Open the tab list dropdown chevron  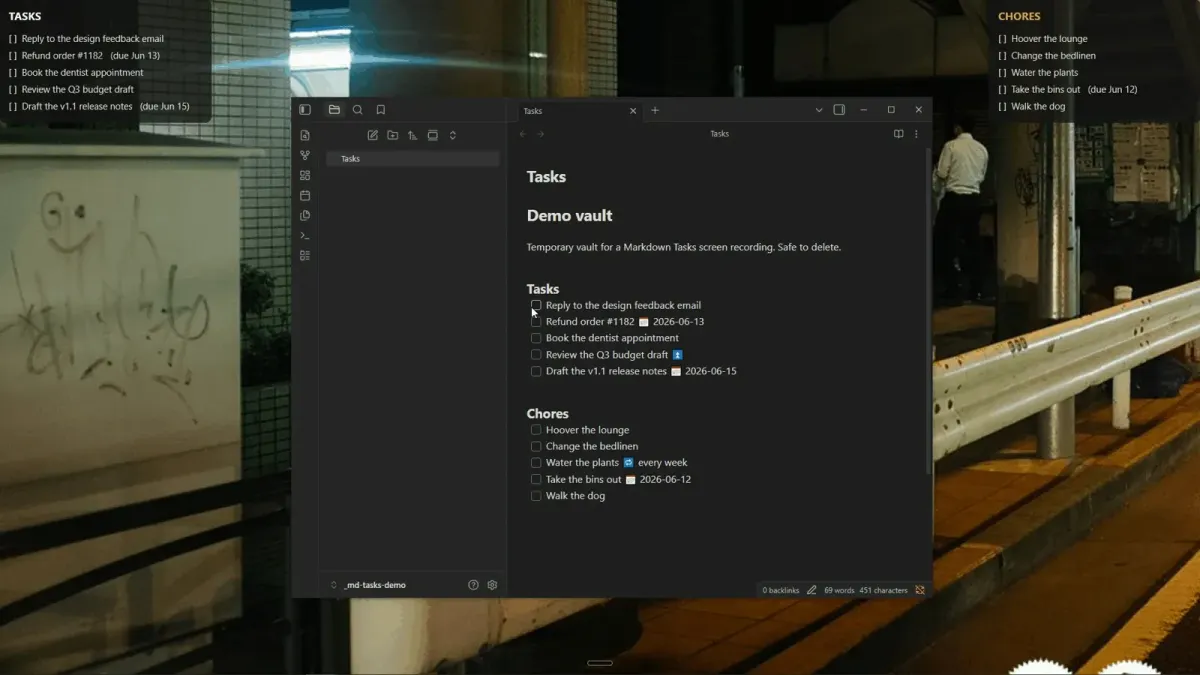[x=818, y=110]
